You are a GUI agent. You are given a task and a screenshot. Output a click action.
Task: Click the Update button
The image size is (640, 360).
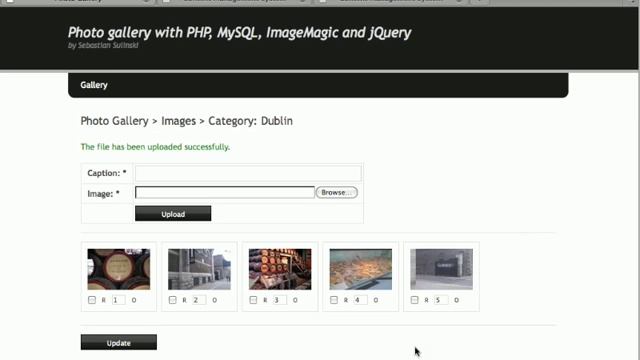coord(119,342)
